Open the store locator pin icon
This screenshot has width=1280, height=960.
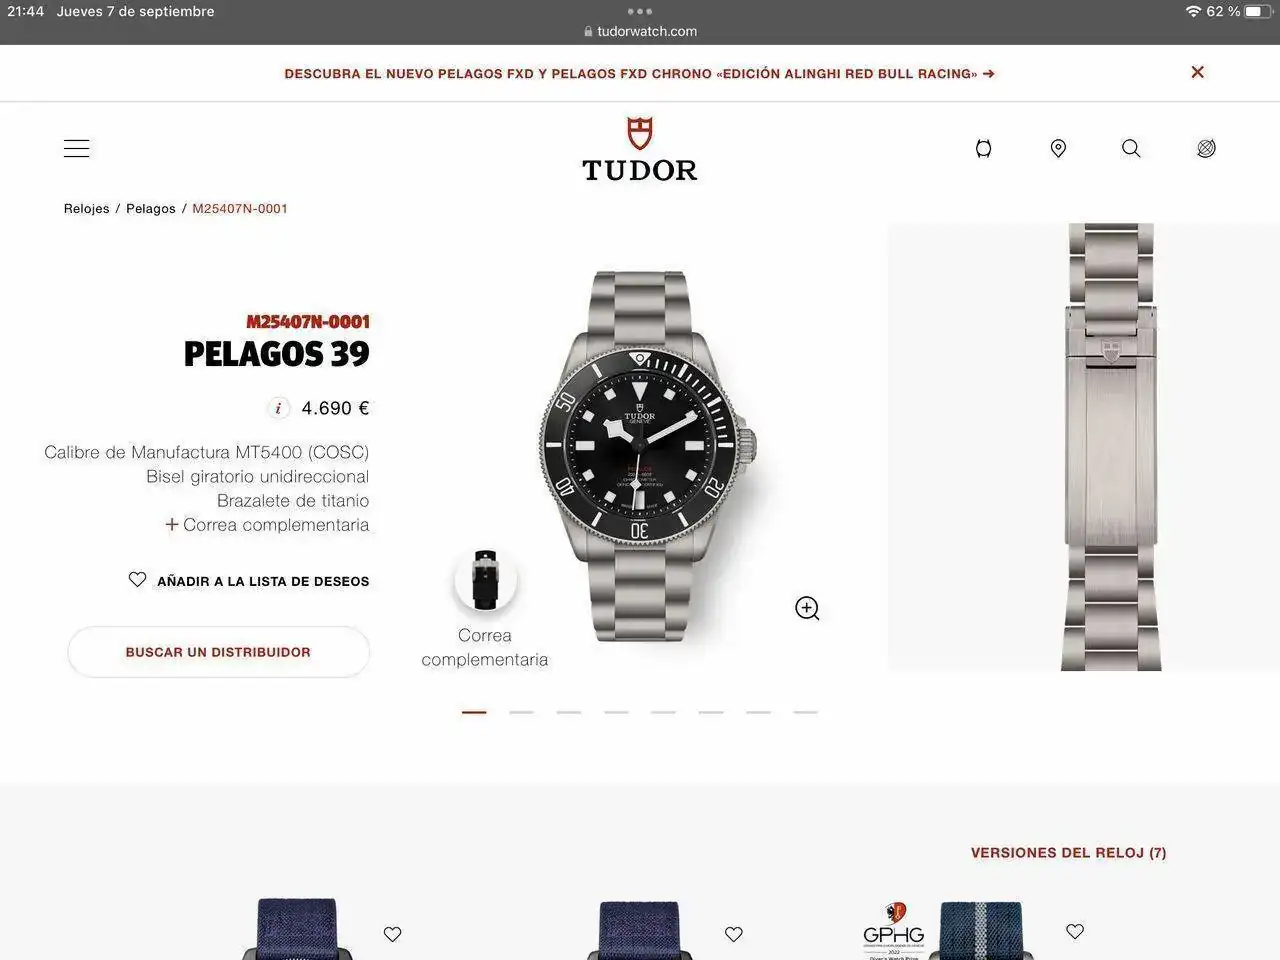coord(1058,148)
